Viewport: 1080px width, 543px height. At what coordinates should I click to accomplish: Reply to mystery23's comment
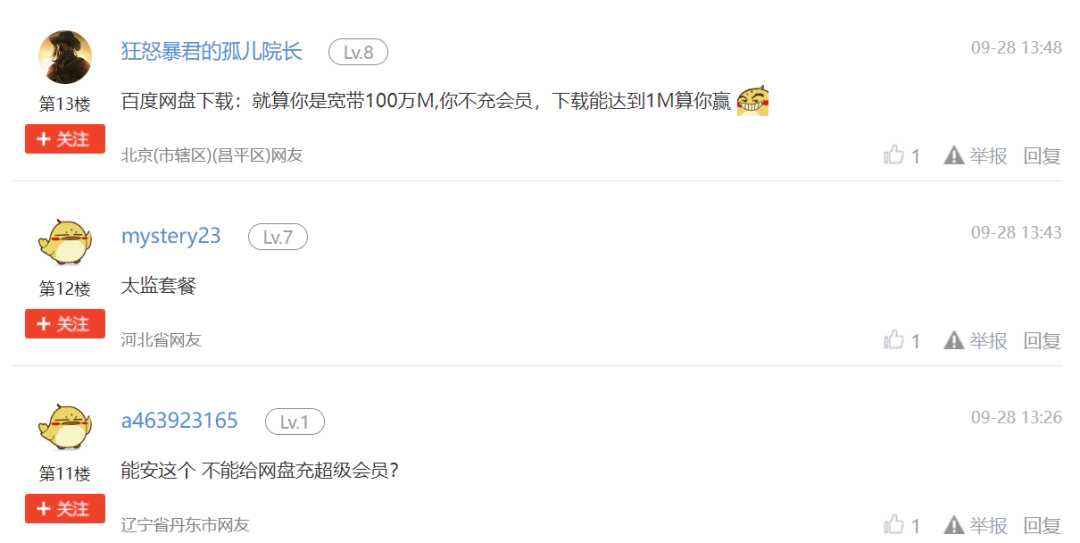coord(1041,340)
